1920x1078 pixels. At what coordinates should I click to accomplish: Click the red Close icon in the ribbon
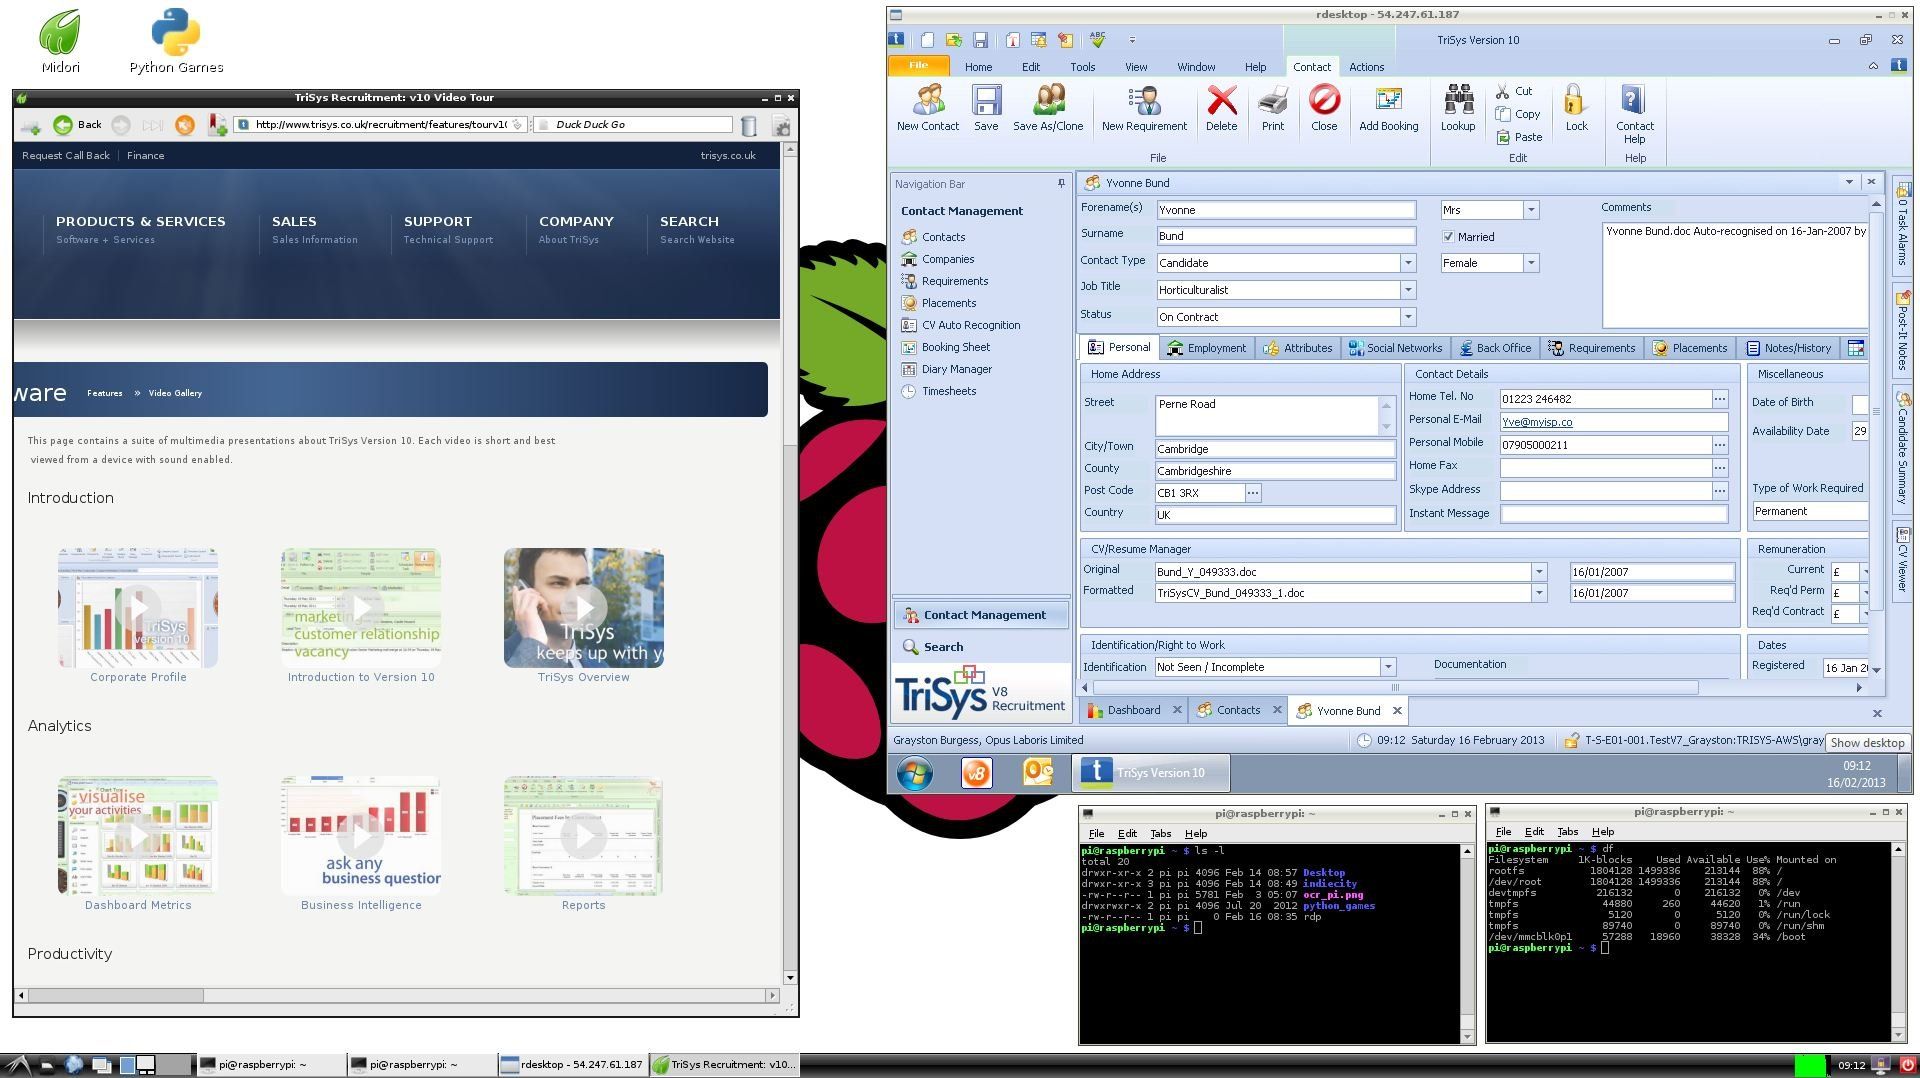[1324, 108]
